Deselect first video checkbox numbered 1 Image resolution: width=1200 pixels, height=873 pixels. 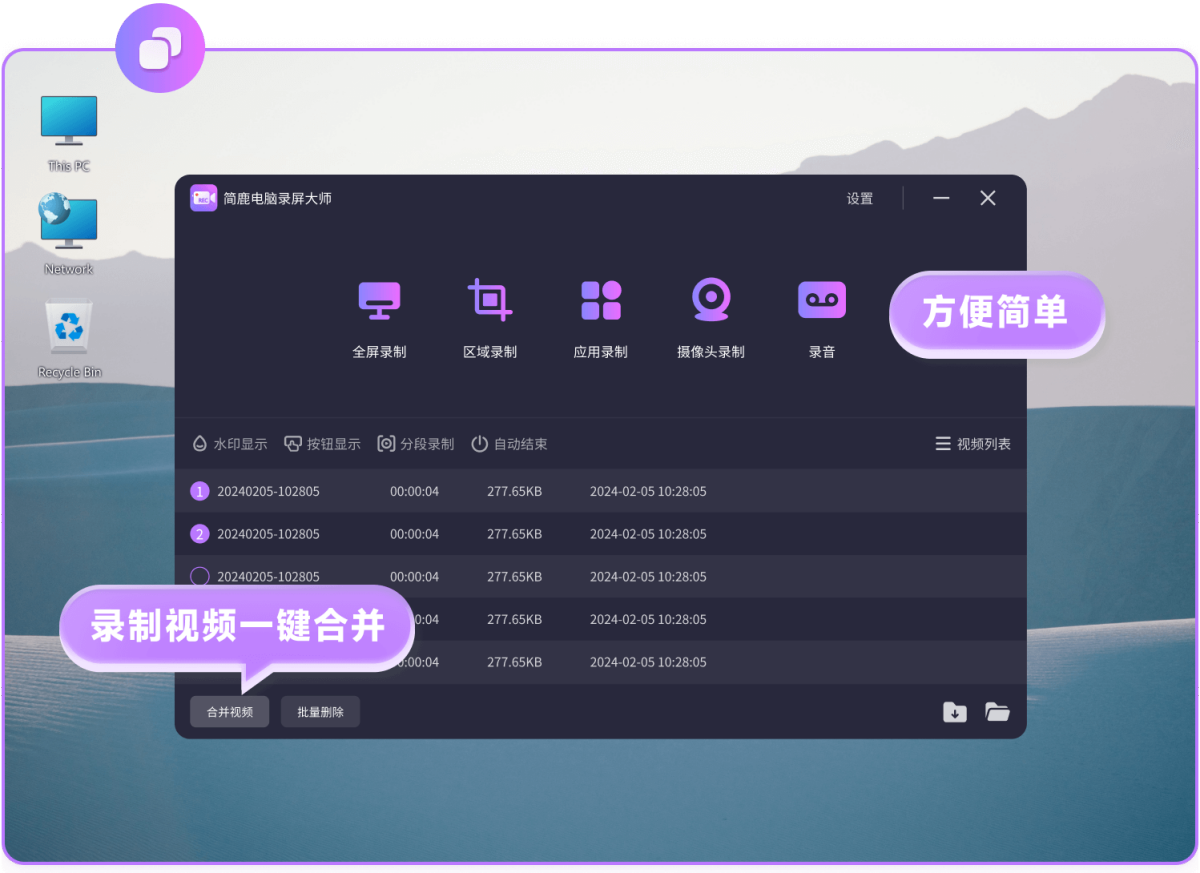tap(200, 491)
